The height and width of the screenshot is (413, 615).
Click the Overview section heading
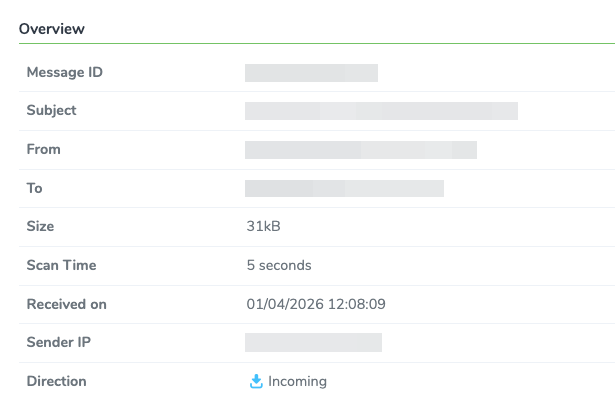pyautogui.click(x=52, y=29)
